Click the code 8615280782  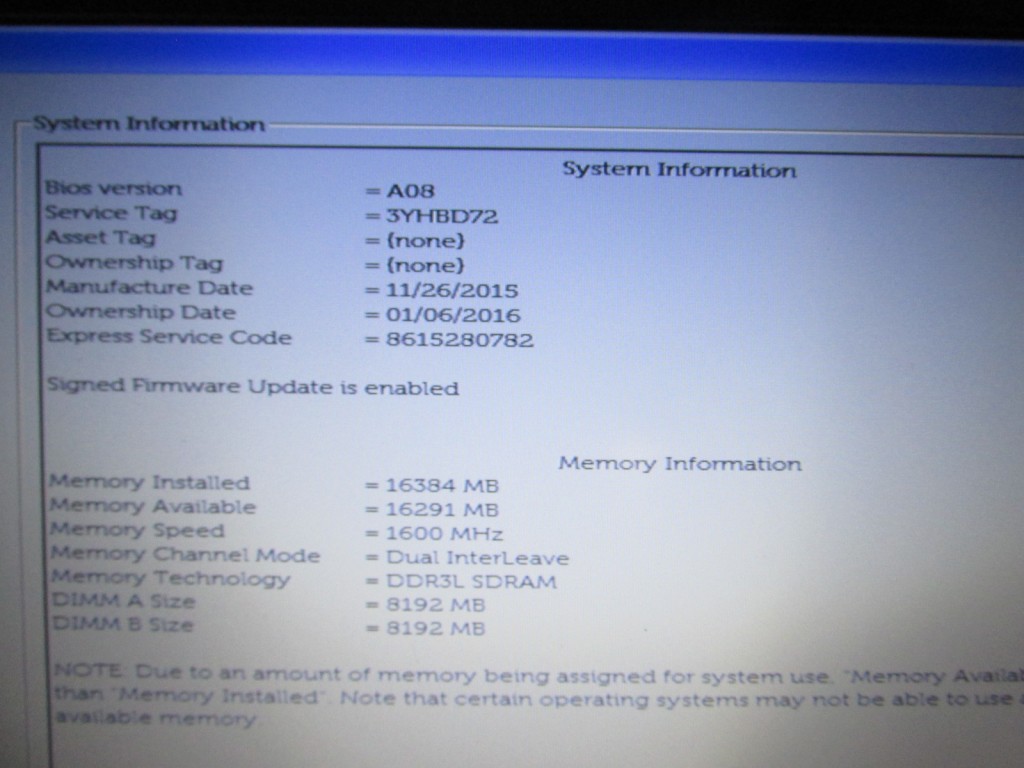point(460,340)
